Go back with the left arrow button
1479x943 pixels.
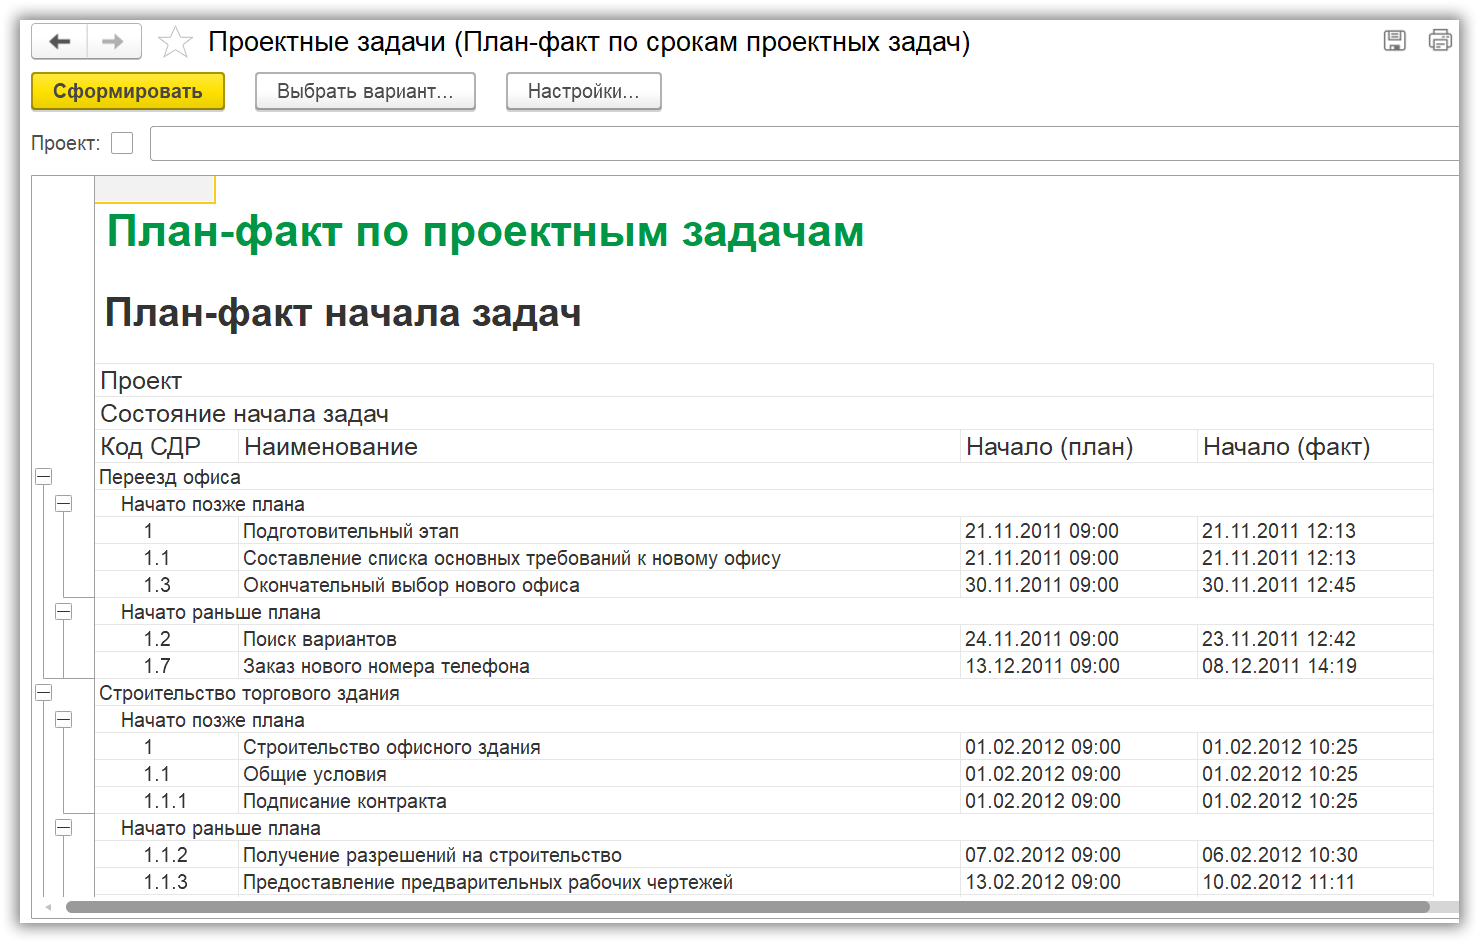click(x=60, y=41)
